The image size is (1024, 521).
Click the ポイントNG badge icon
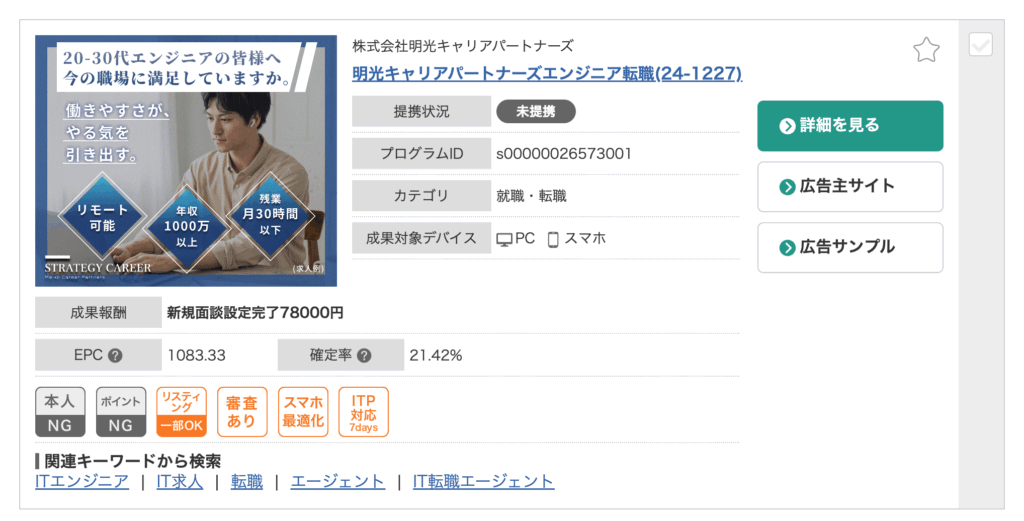coord(121,412)
